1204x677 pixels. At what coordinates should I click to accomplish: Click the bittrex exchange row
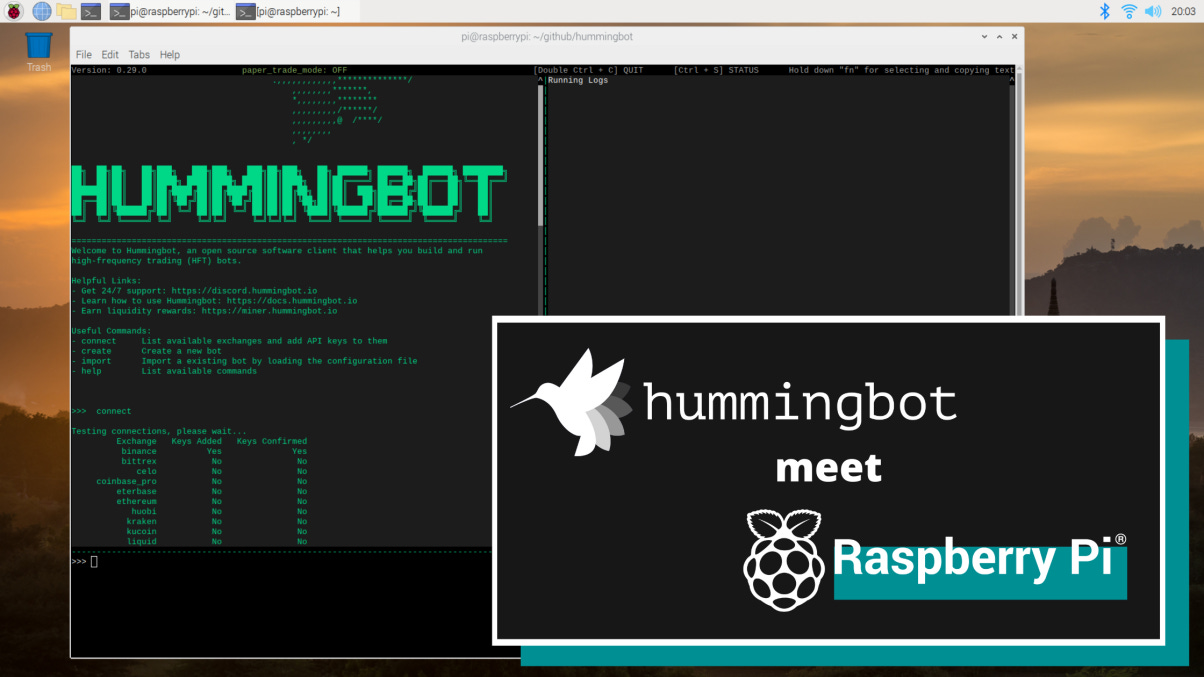pyautogui.click(x=214, y=462)
